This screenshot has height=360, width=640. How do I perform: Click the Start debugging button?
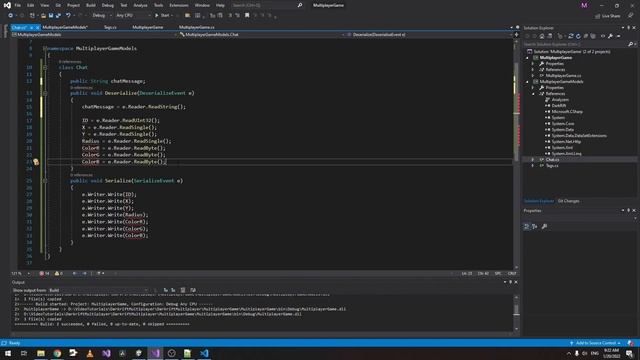[162, 16]
